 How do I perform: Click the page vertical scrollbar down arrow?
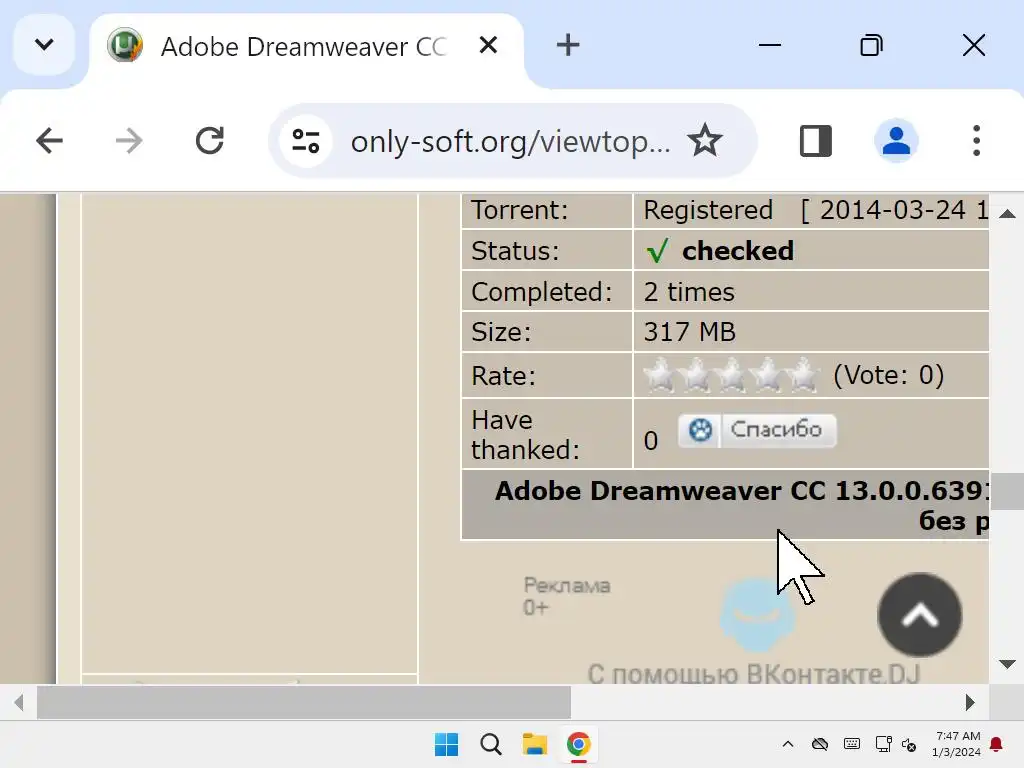click(1007, 665)
